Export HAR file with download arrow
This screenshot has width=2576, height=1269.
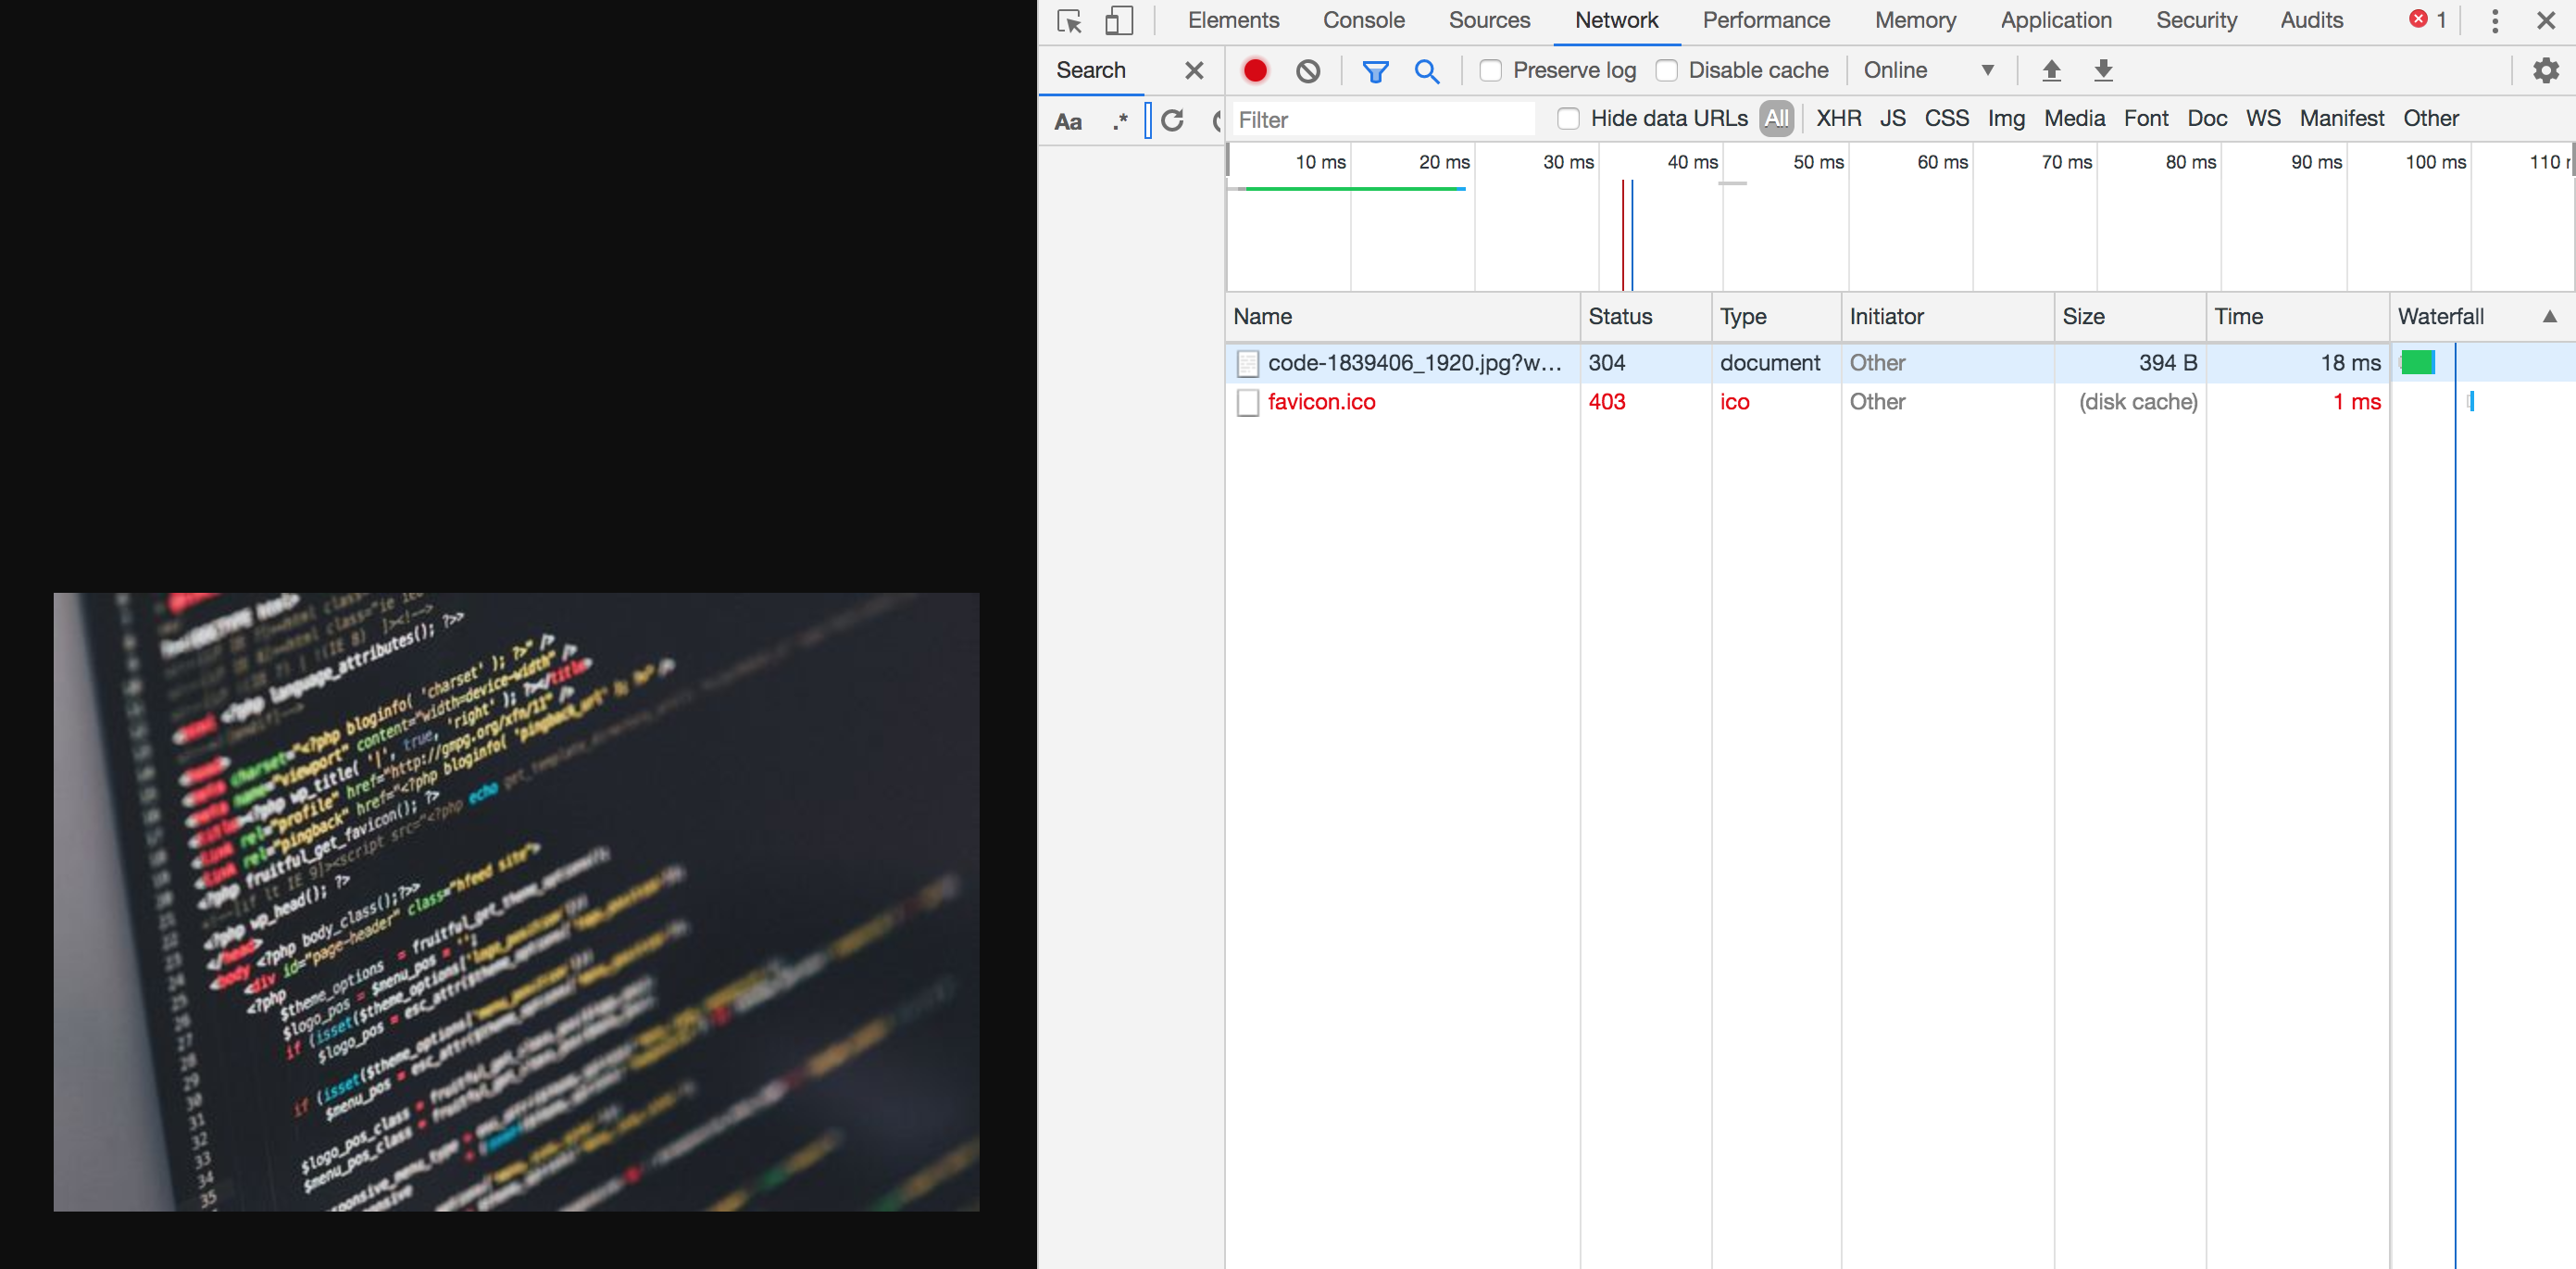coord(2103,70)
